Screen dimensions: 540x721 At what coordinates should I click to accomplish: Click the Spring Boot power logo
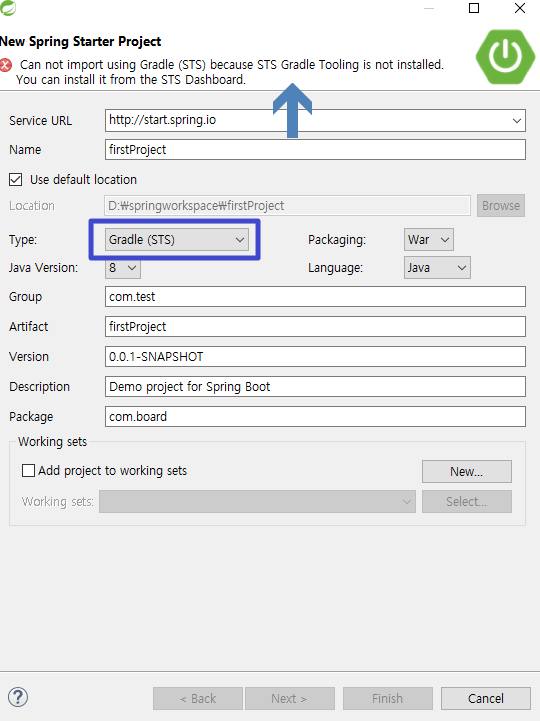click(505, 57)
